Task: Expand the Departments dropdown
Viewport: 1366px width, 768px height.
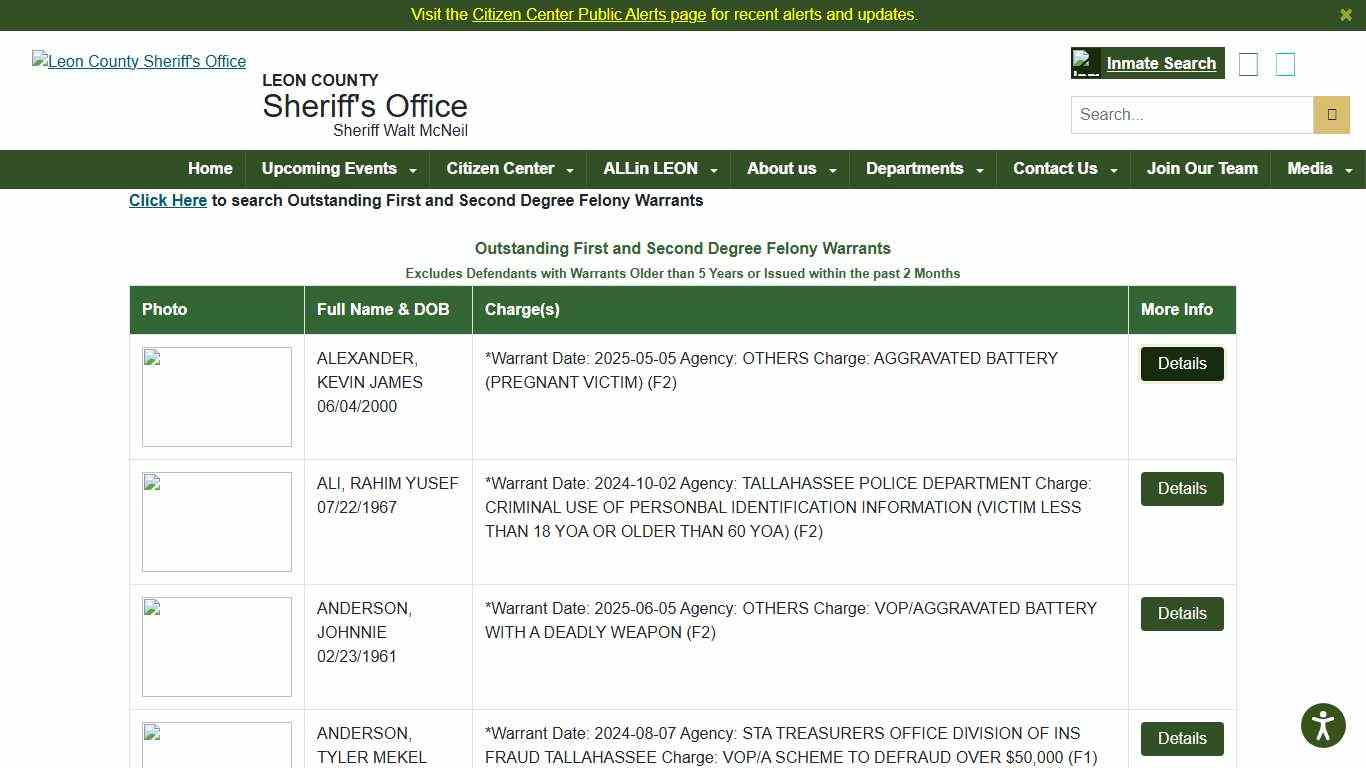Action: pos(922,169)
